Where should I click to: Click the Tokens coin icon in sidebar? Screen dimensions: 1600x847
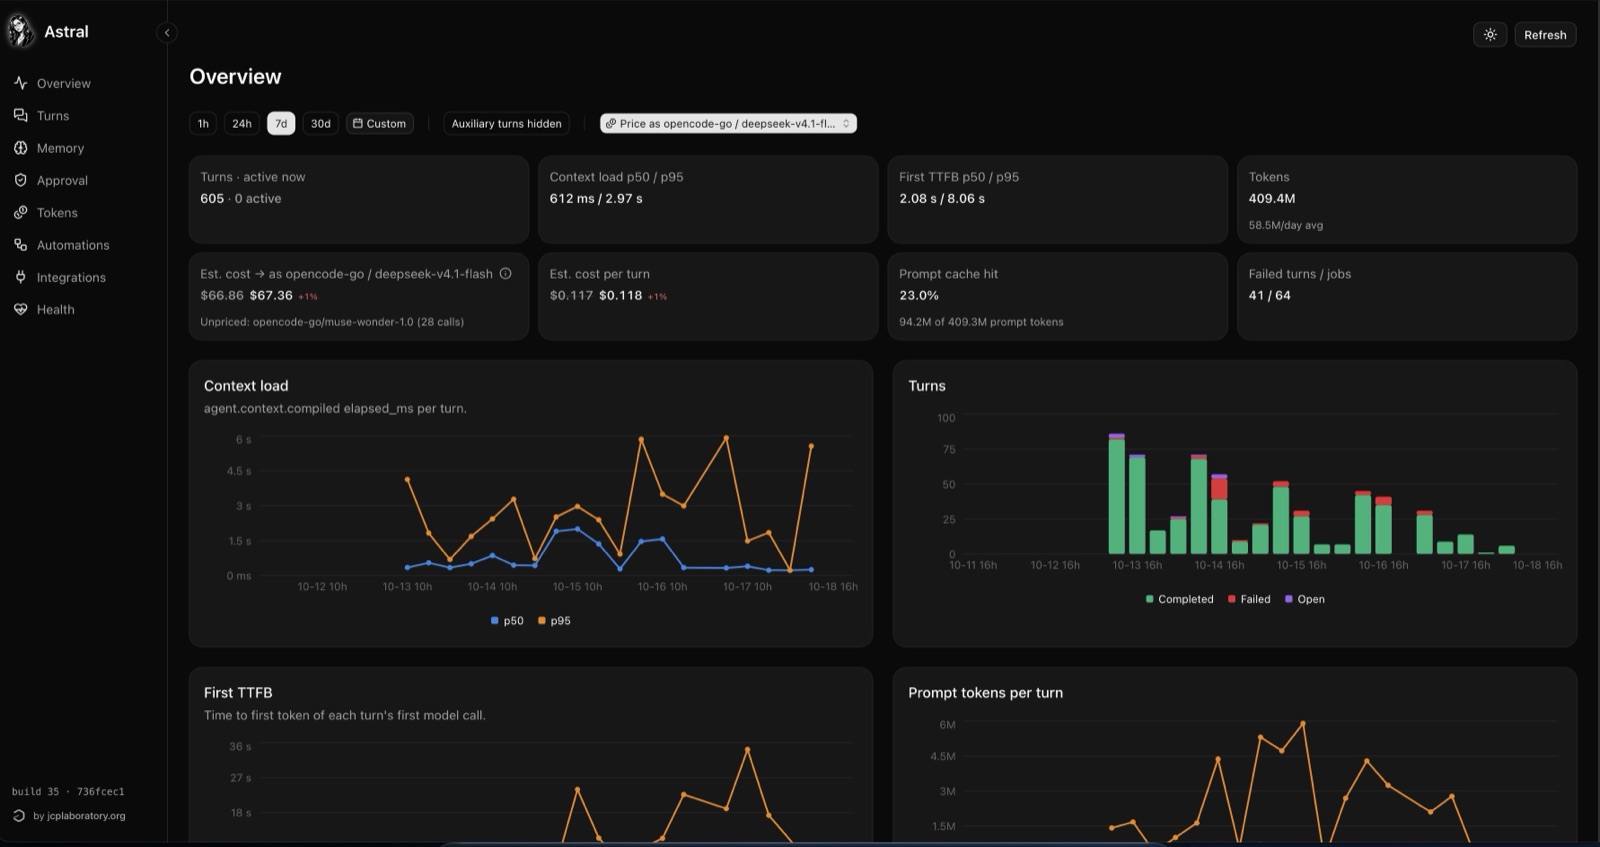20,212
